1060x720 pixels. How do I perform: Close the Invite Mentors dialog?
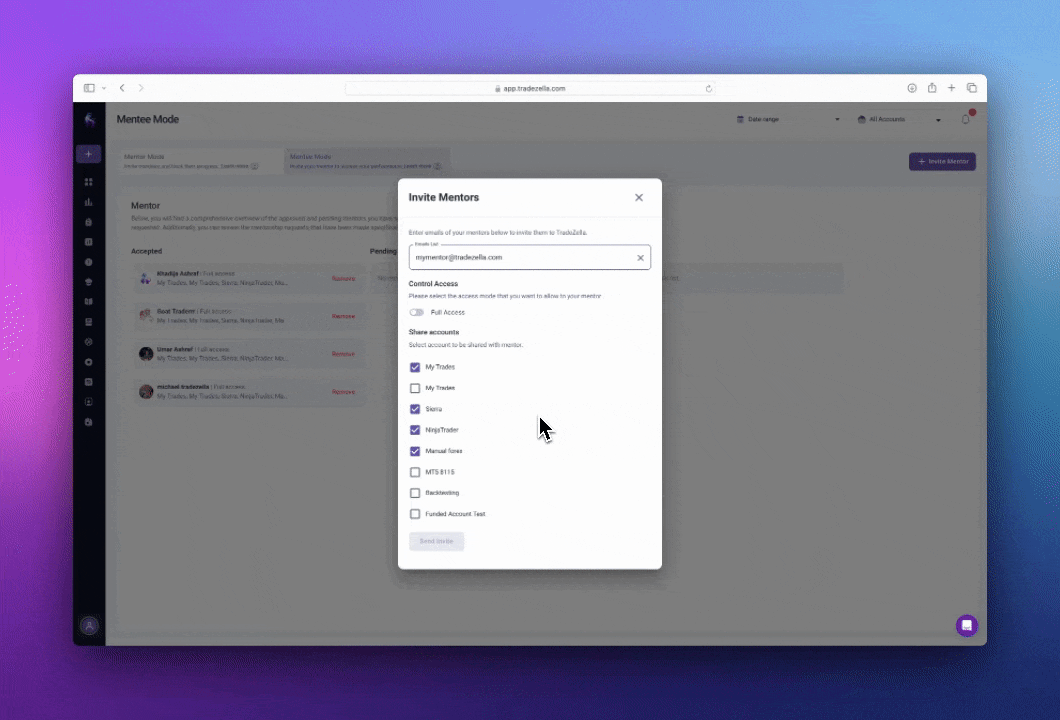[x=639, y=197]
